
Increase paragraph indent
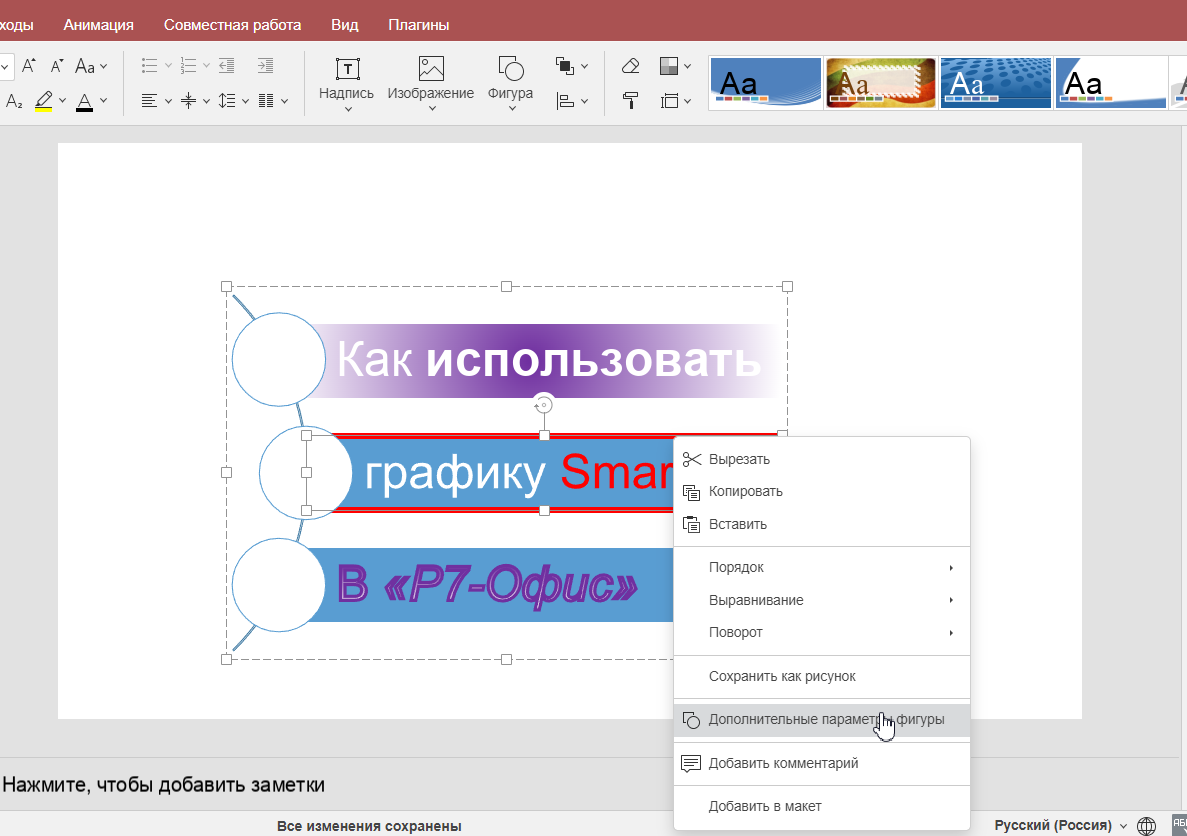click(265, 66)
